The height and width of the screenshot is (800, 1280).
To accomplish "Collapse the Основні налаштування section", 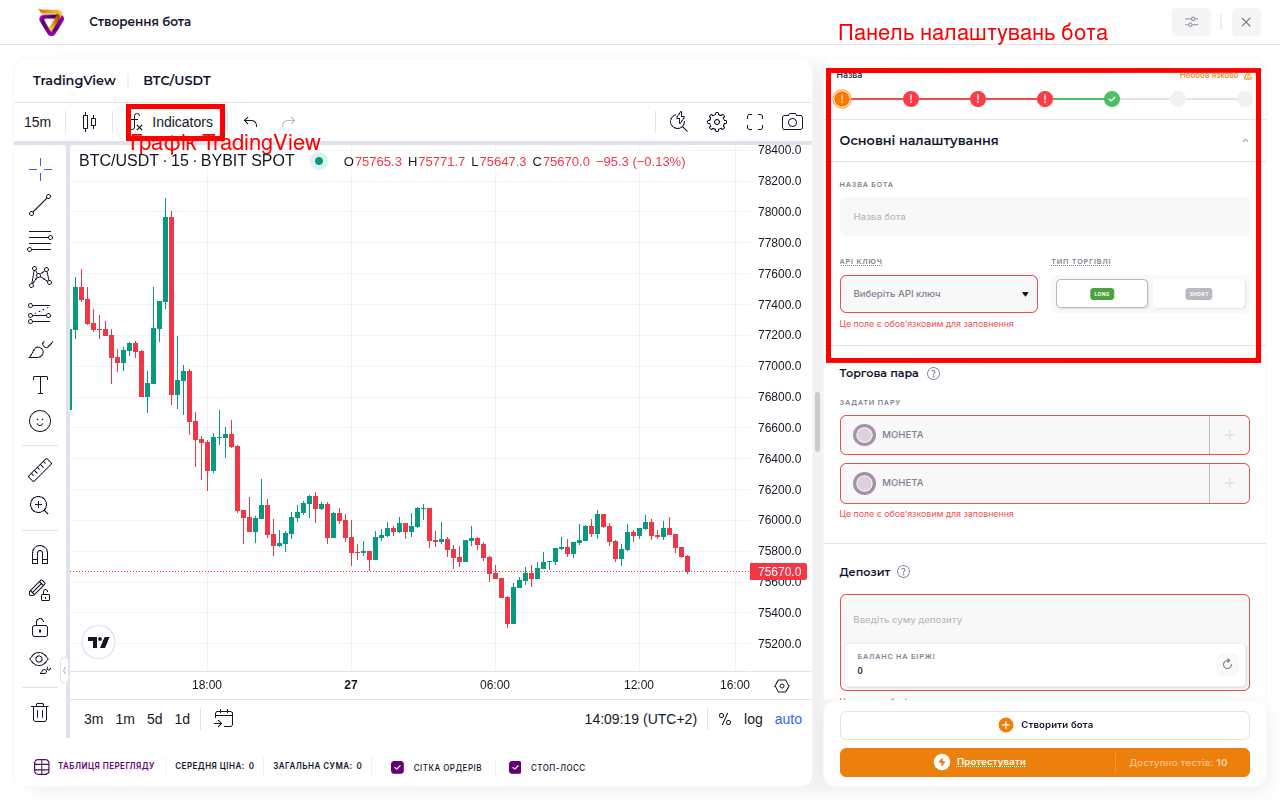I will 1245,141.
